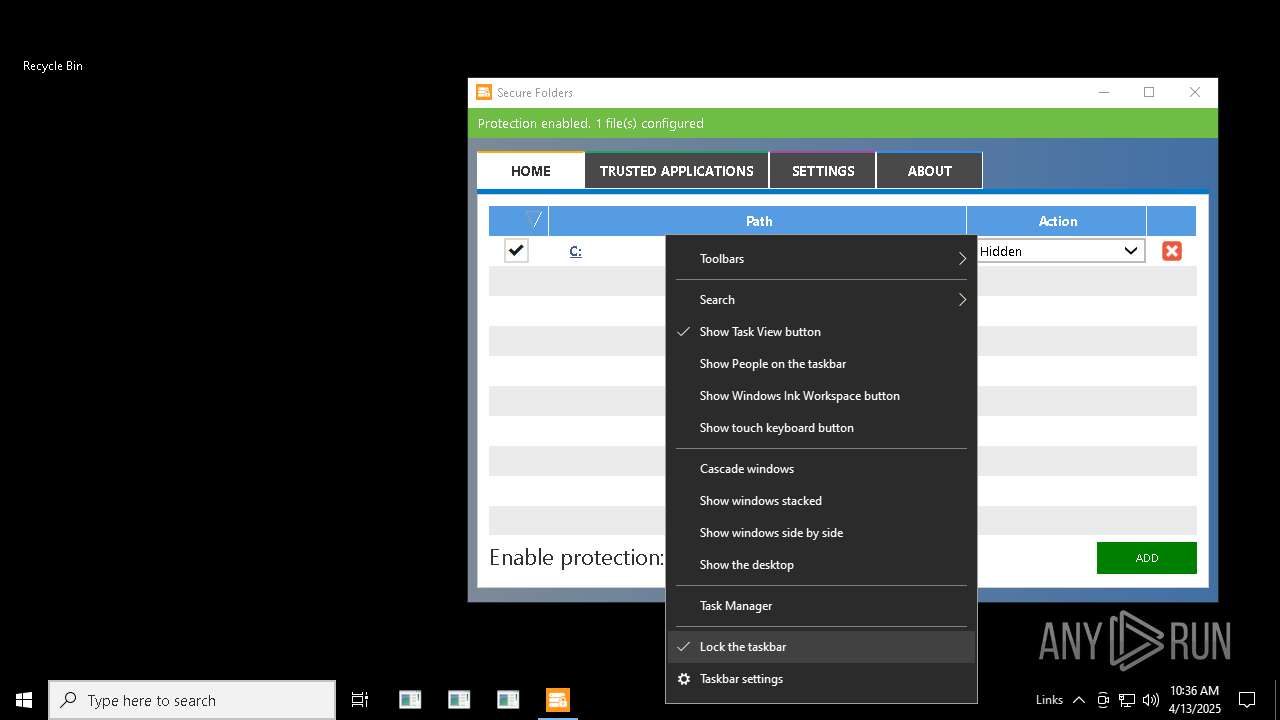This screenshot has width=1280, height=720.
Task: Uncheck the C: path row checkbox
Action: (x=516, y=250)
